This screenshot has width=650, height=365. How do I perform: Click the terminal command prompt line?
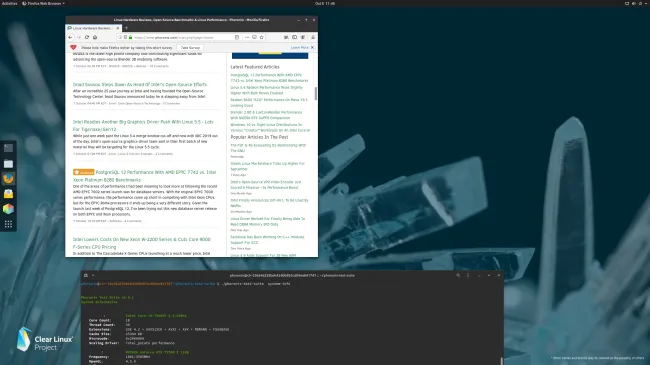[186, 284]
